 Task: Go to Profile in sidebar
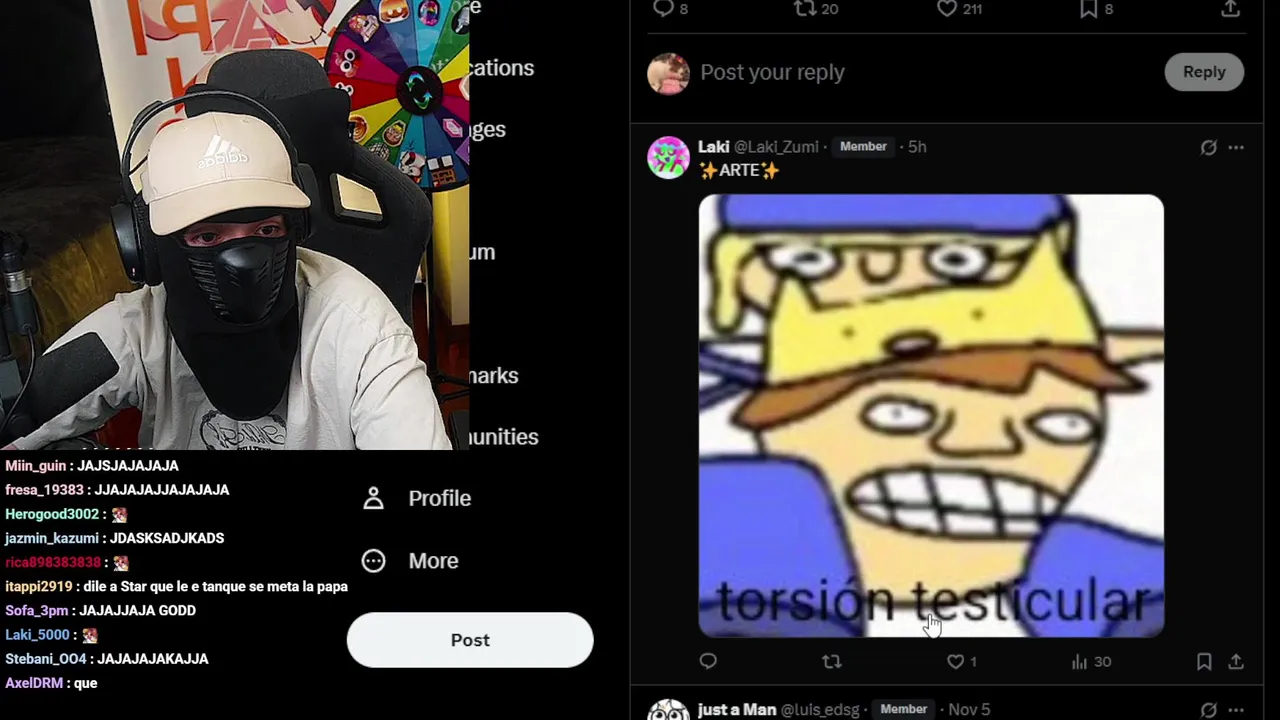pyautogui.click(x=416, y=498)
